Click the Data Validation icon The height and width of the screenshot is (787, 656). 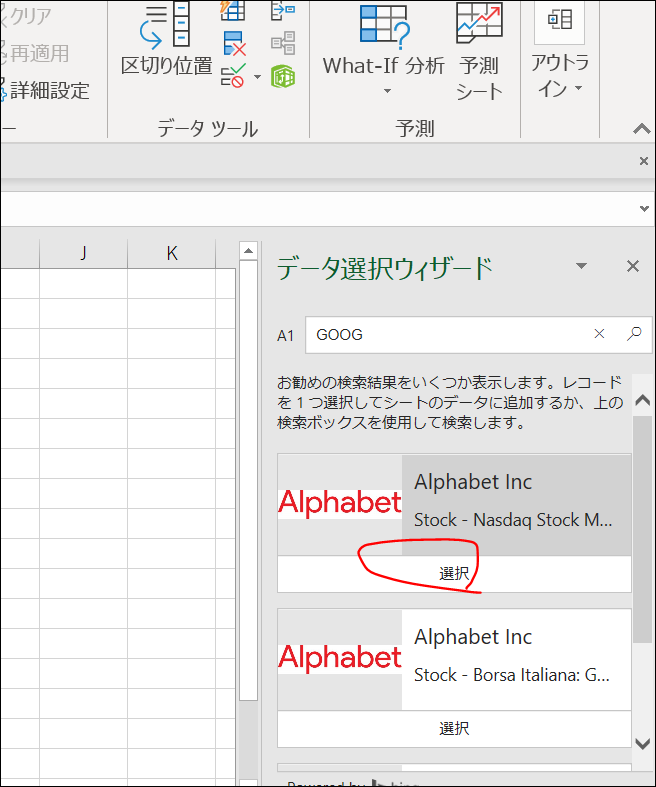(x=233, y=76)
